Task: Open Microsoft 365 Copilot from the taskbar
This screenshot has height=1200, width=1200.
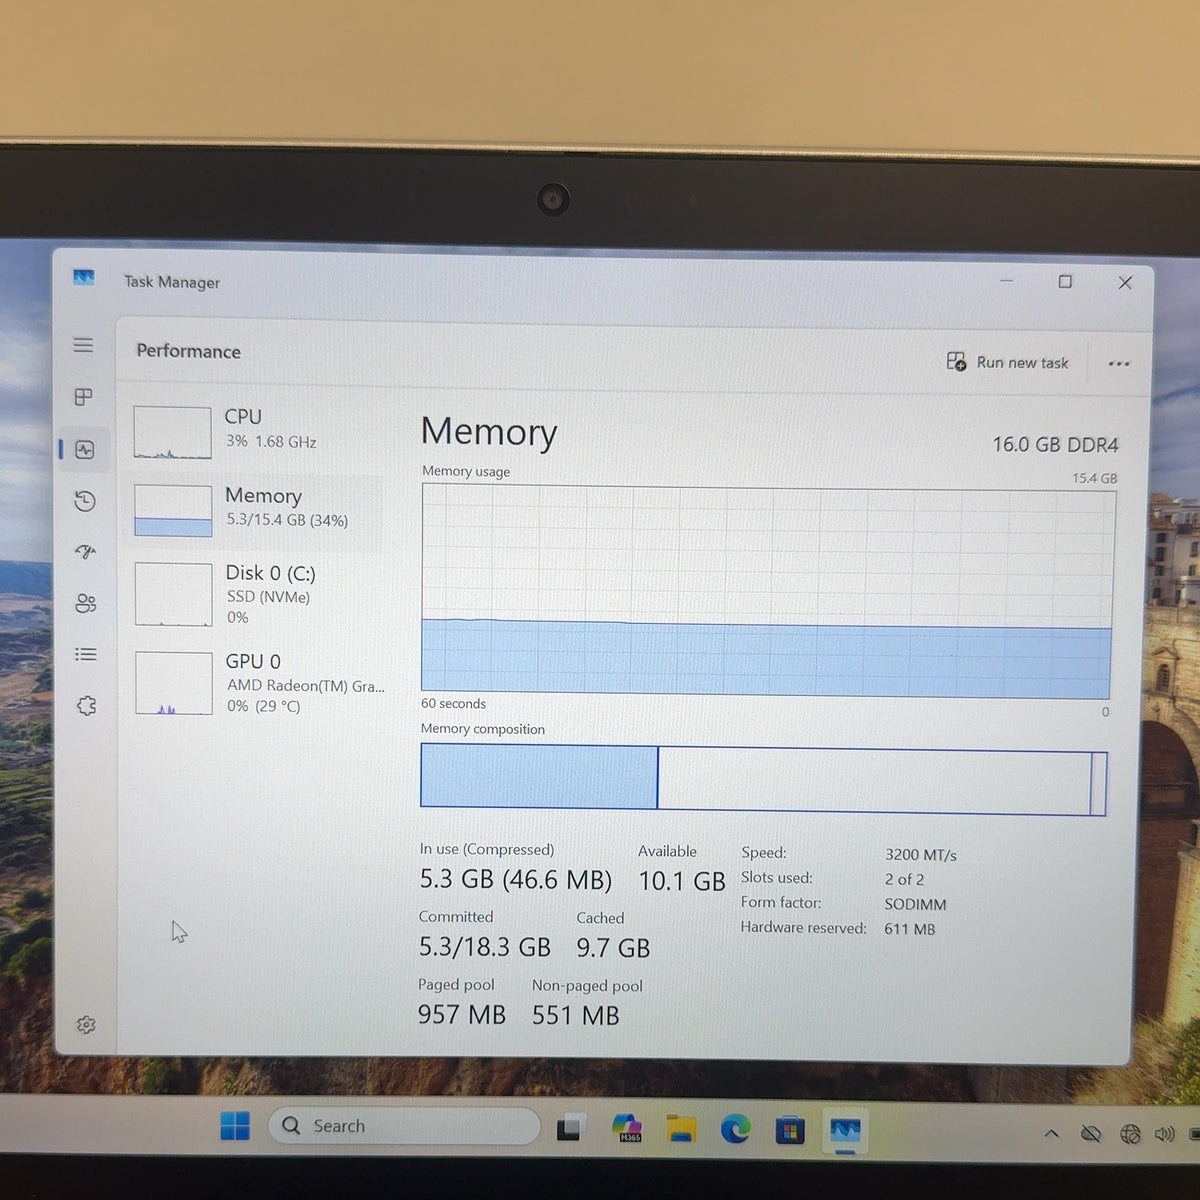Action: tap(627, 1128)
